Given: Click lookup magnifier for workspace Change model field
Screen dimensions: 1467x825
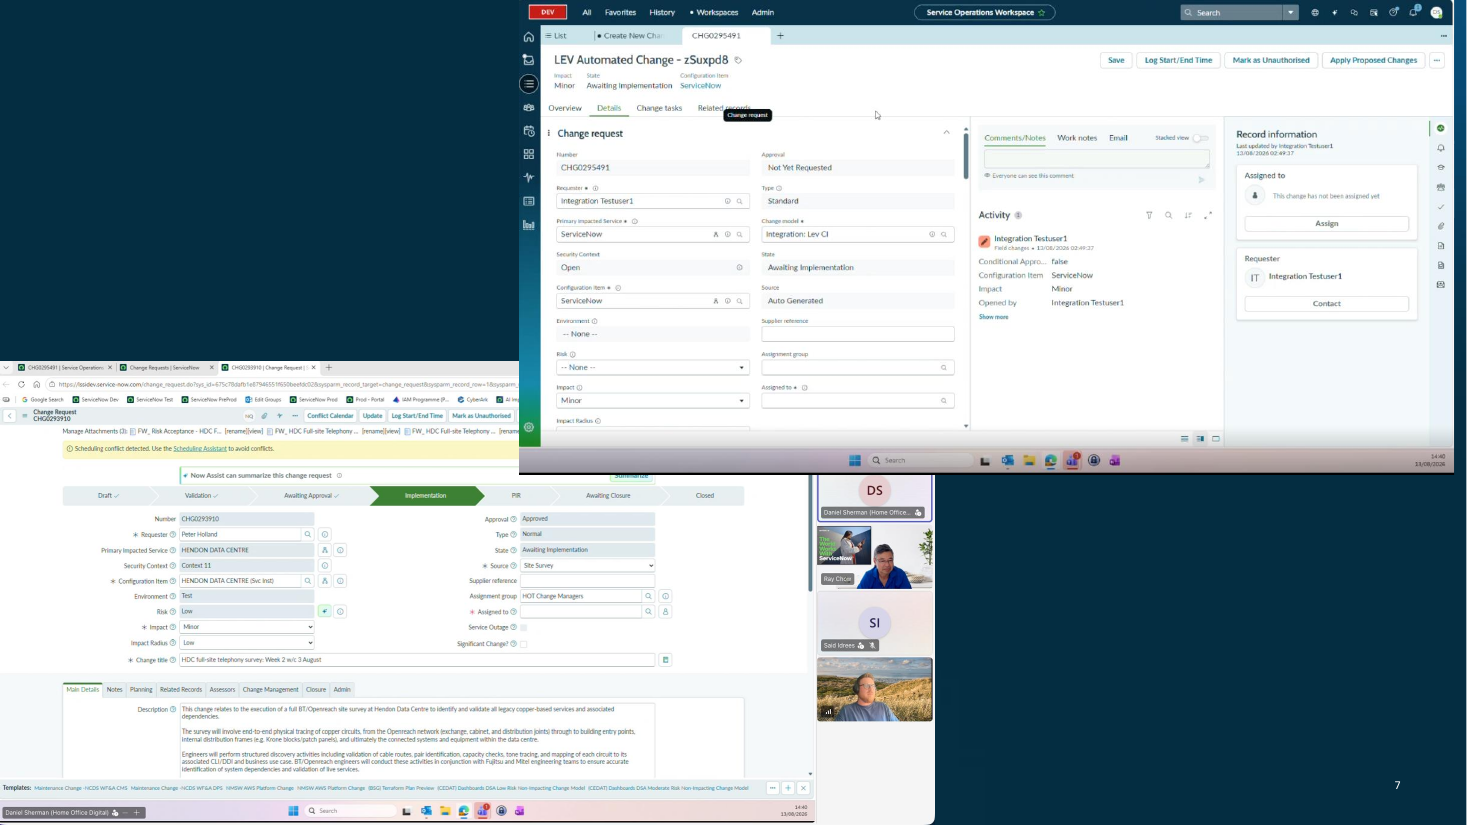Looking at the screenshot, I should tap(943, 234).
